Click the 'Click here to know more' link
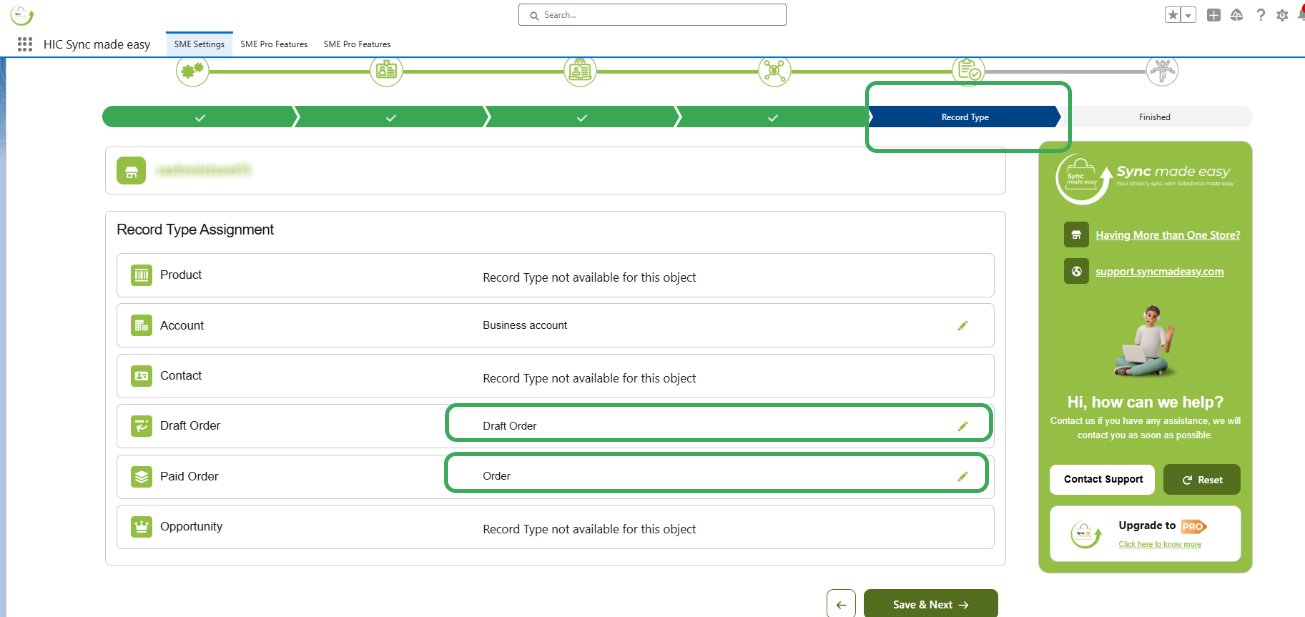The width and height of the screenshot is (1305, 617). click(x=1160, y=544)
